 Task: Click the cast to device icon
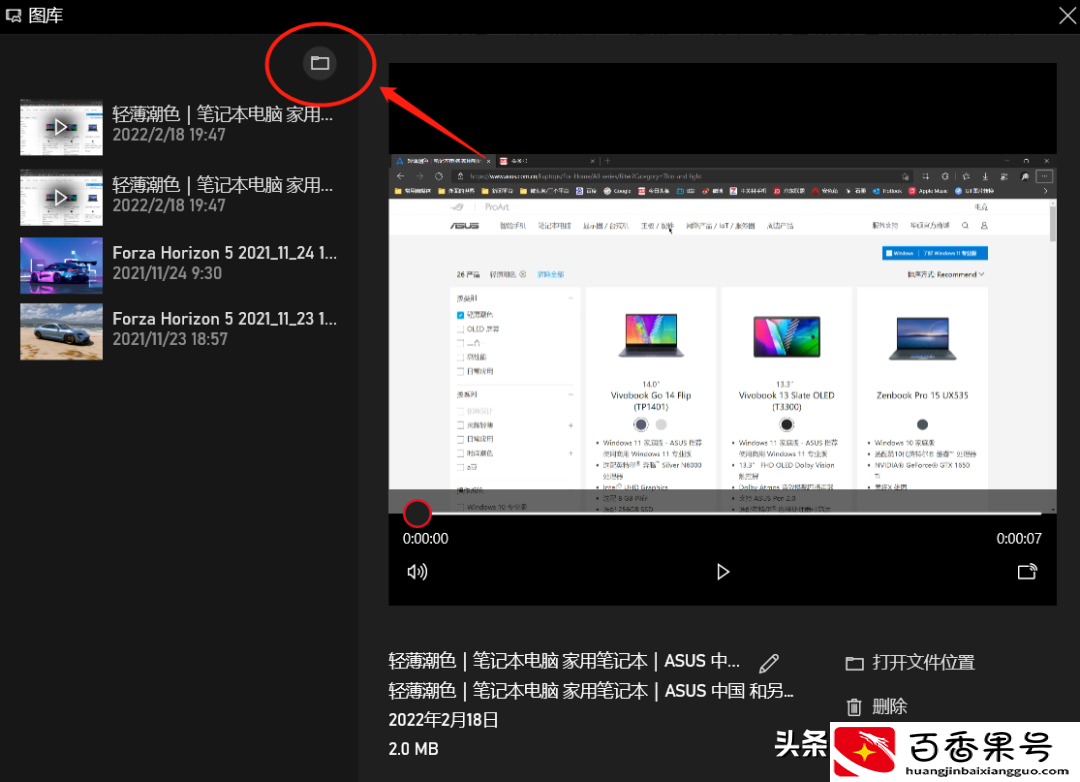1027,572
